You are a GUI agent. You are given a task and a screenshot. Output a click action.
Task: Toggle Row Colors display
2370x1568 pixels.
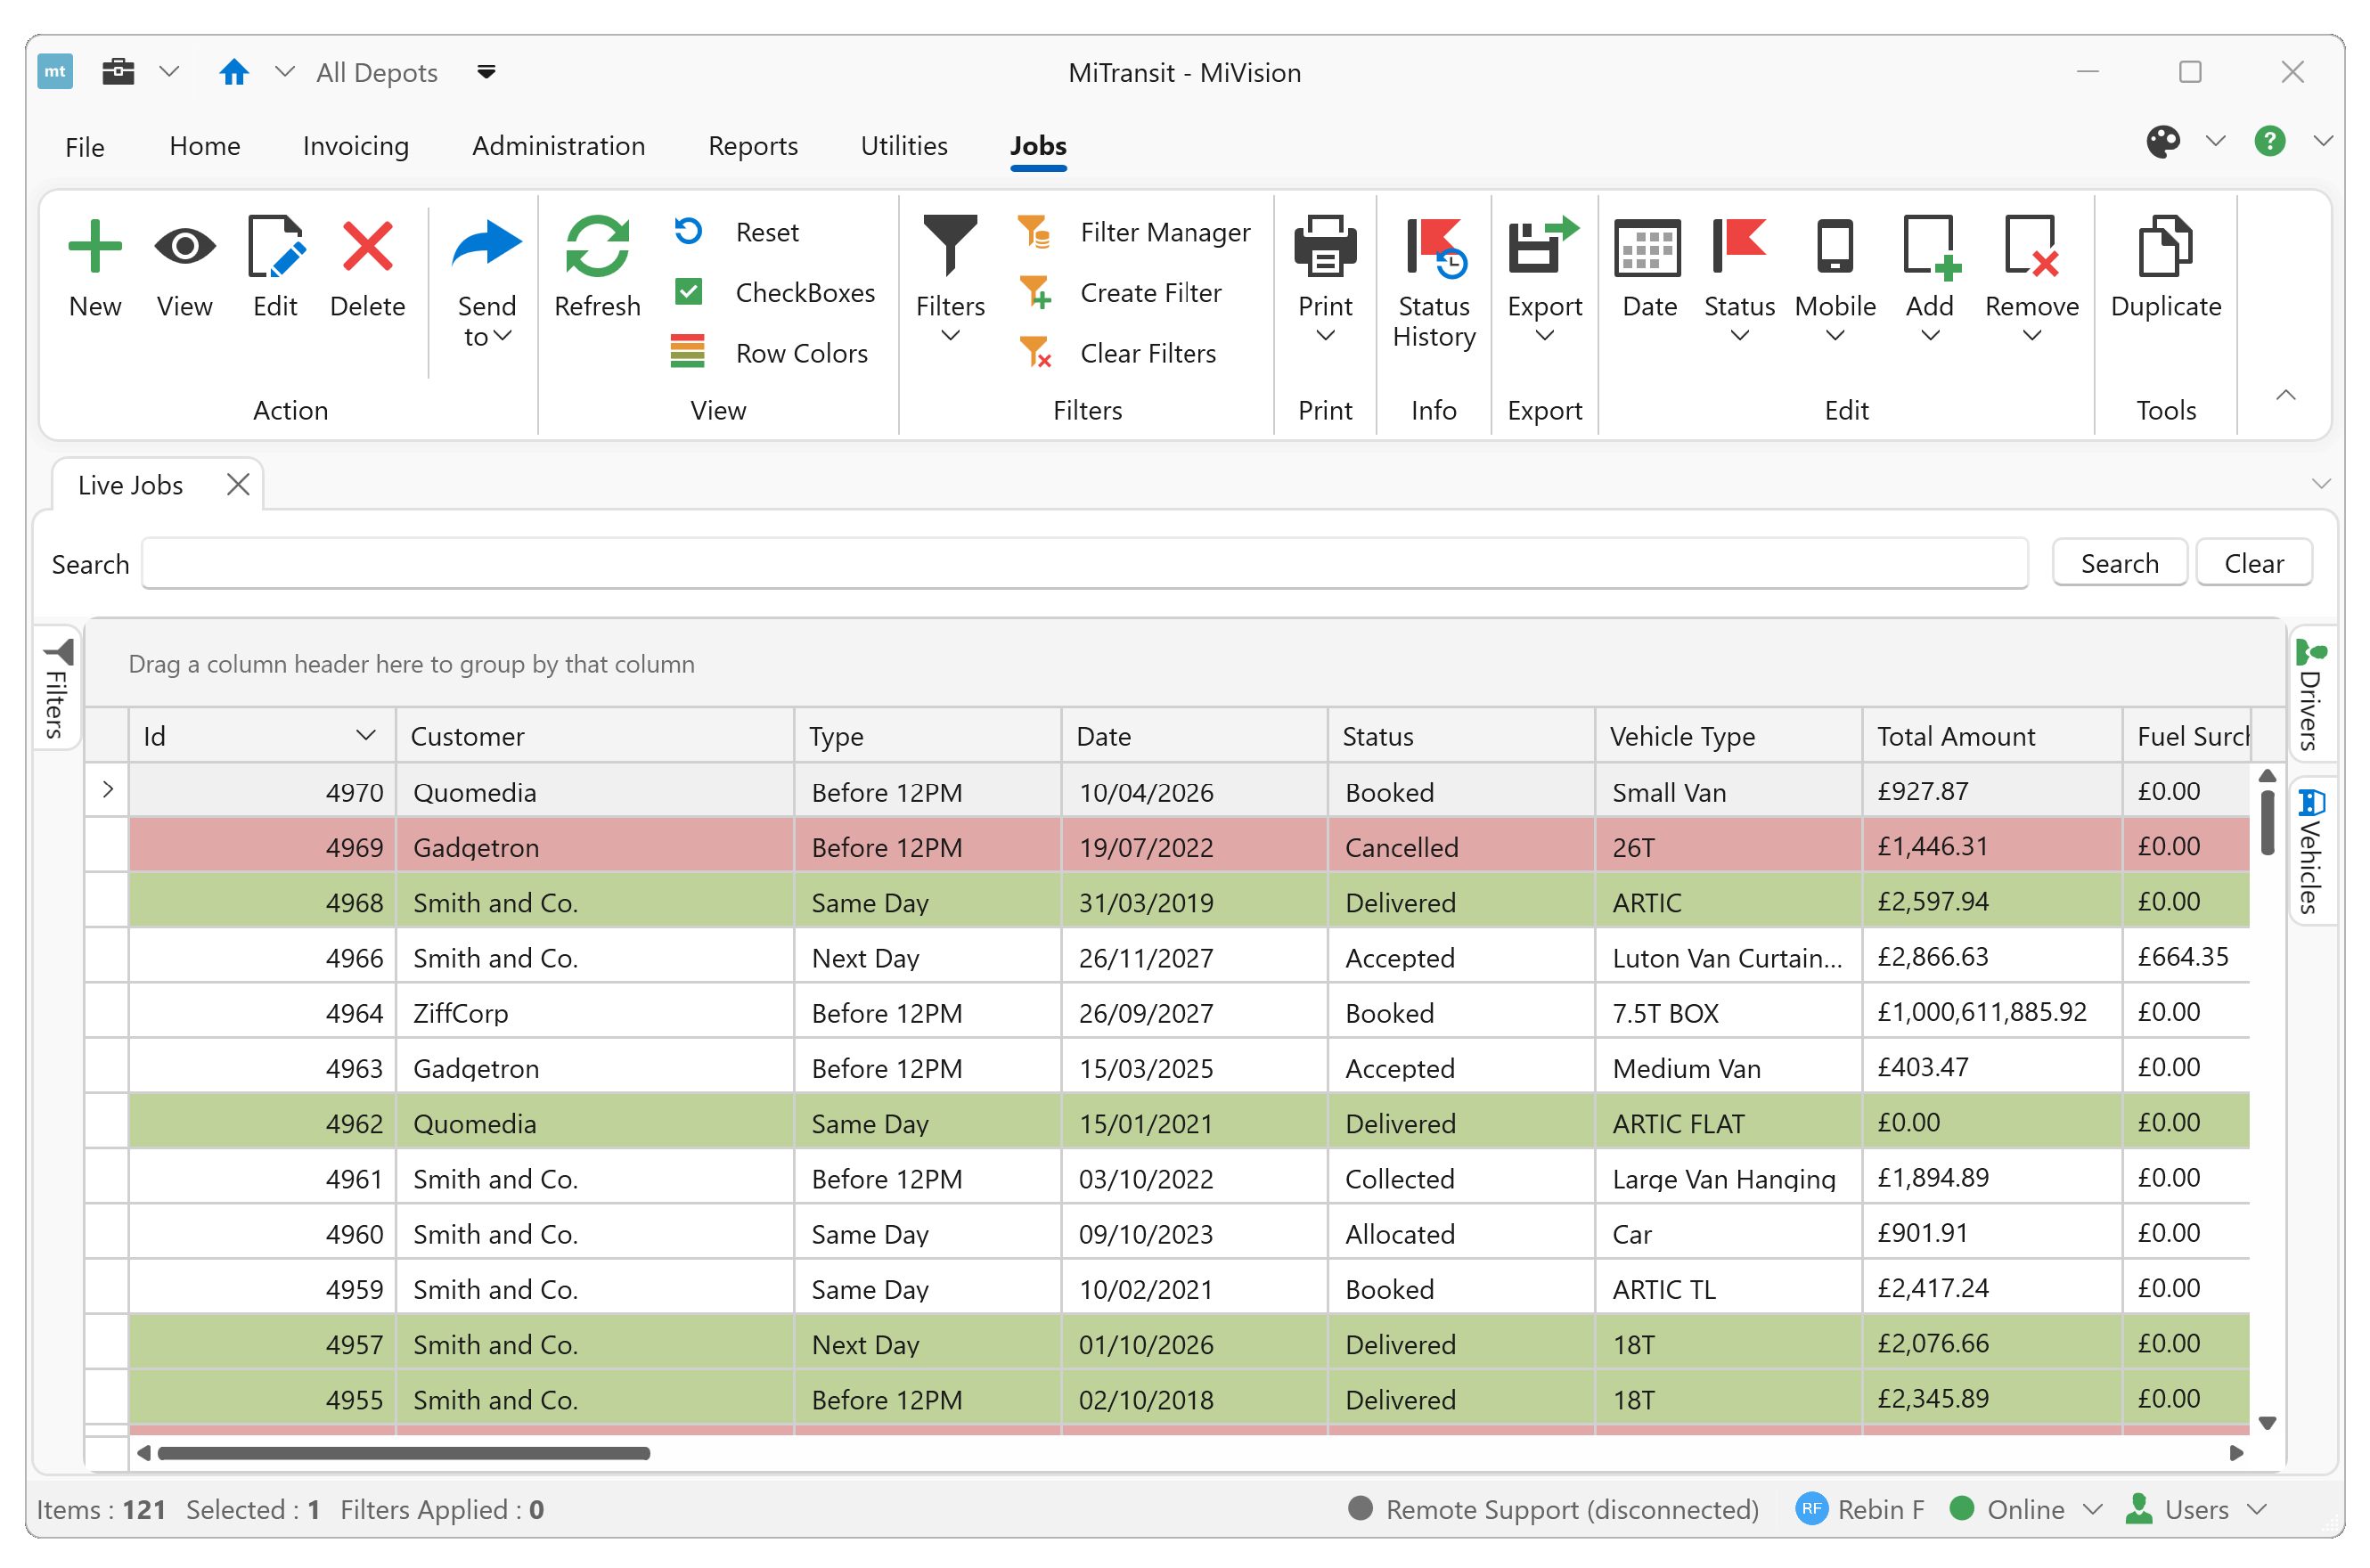(688, 353)
